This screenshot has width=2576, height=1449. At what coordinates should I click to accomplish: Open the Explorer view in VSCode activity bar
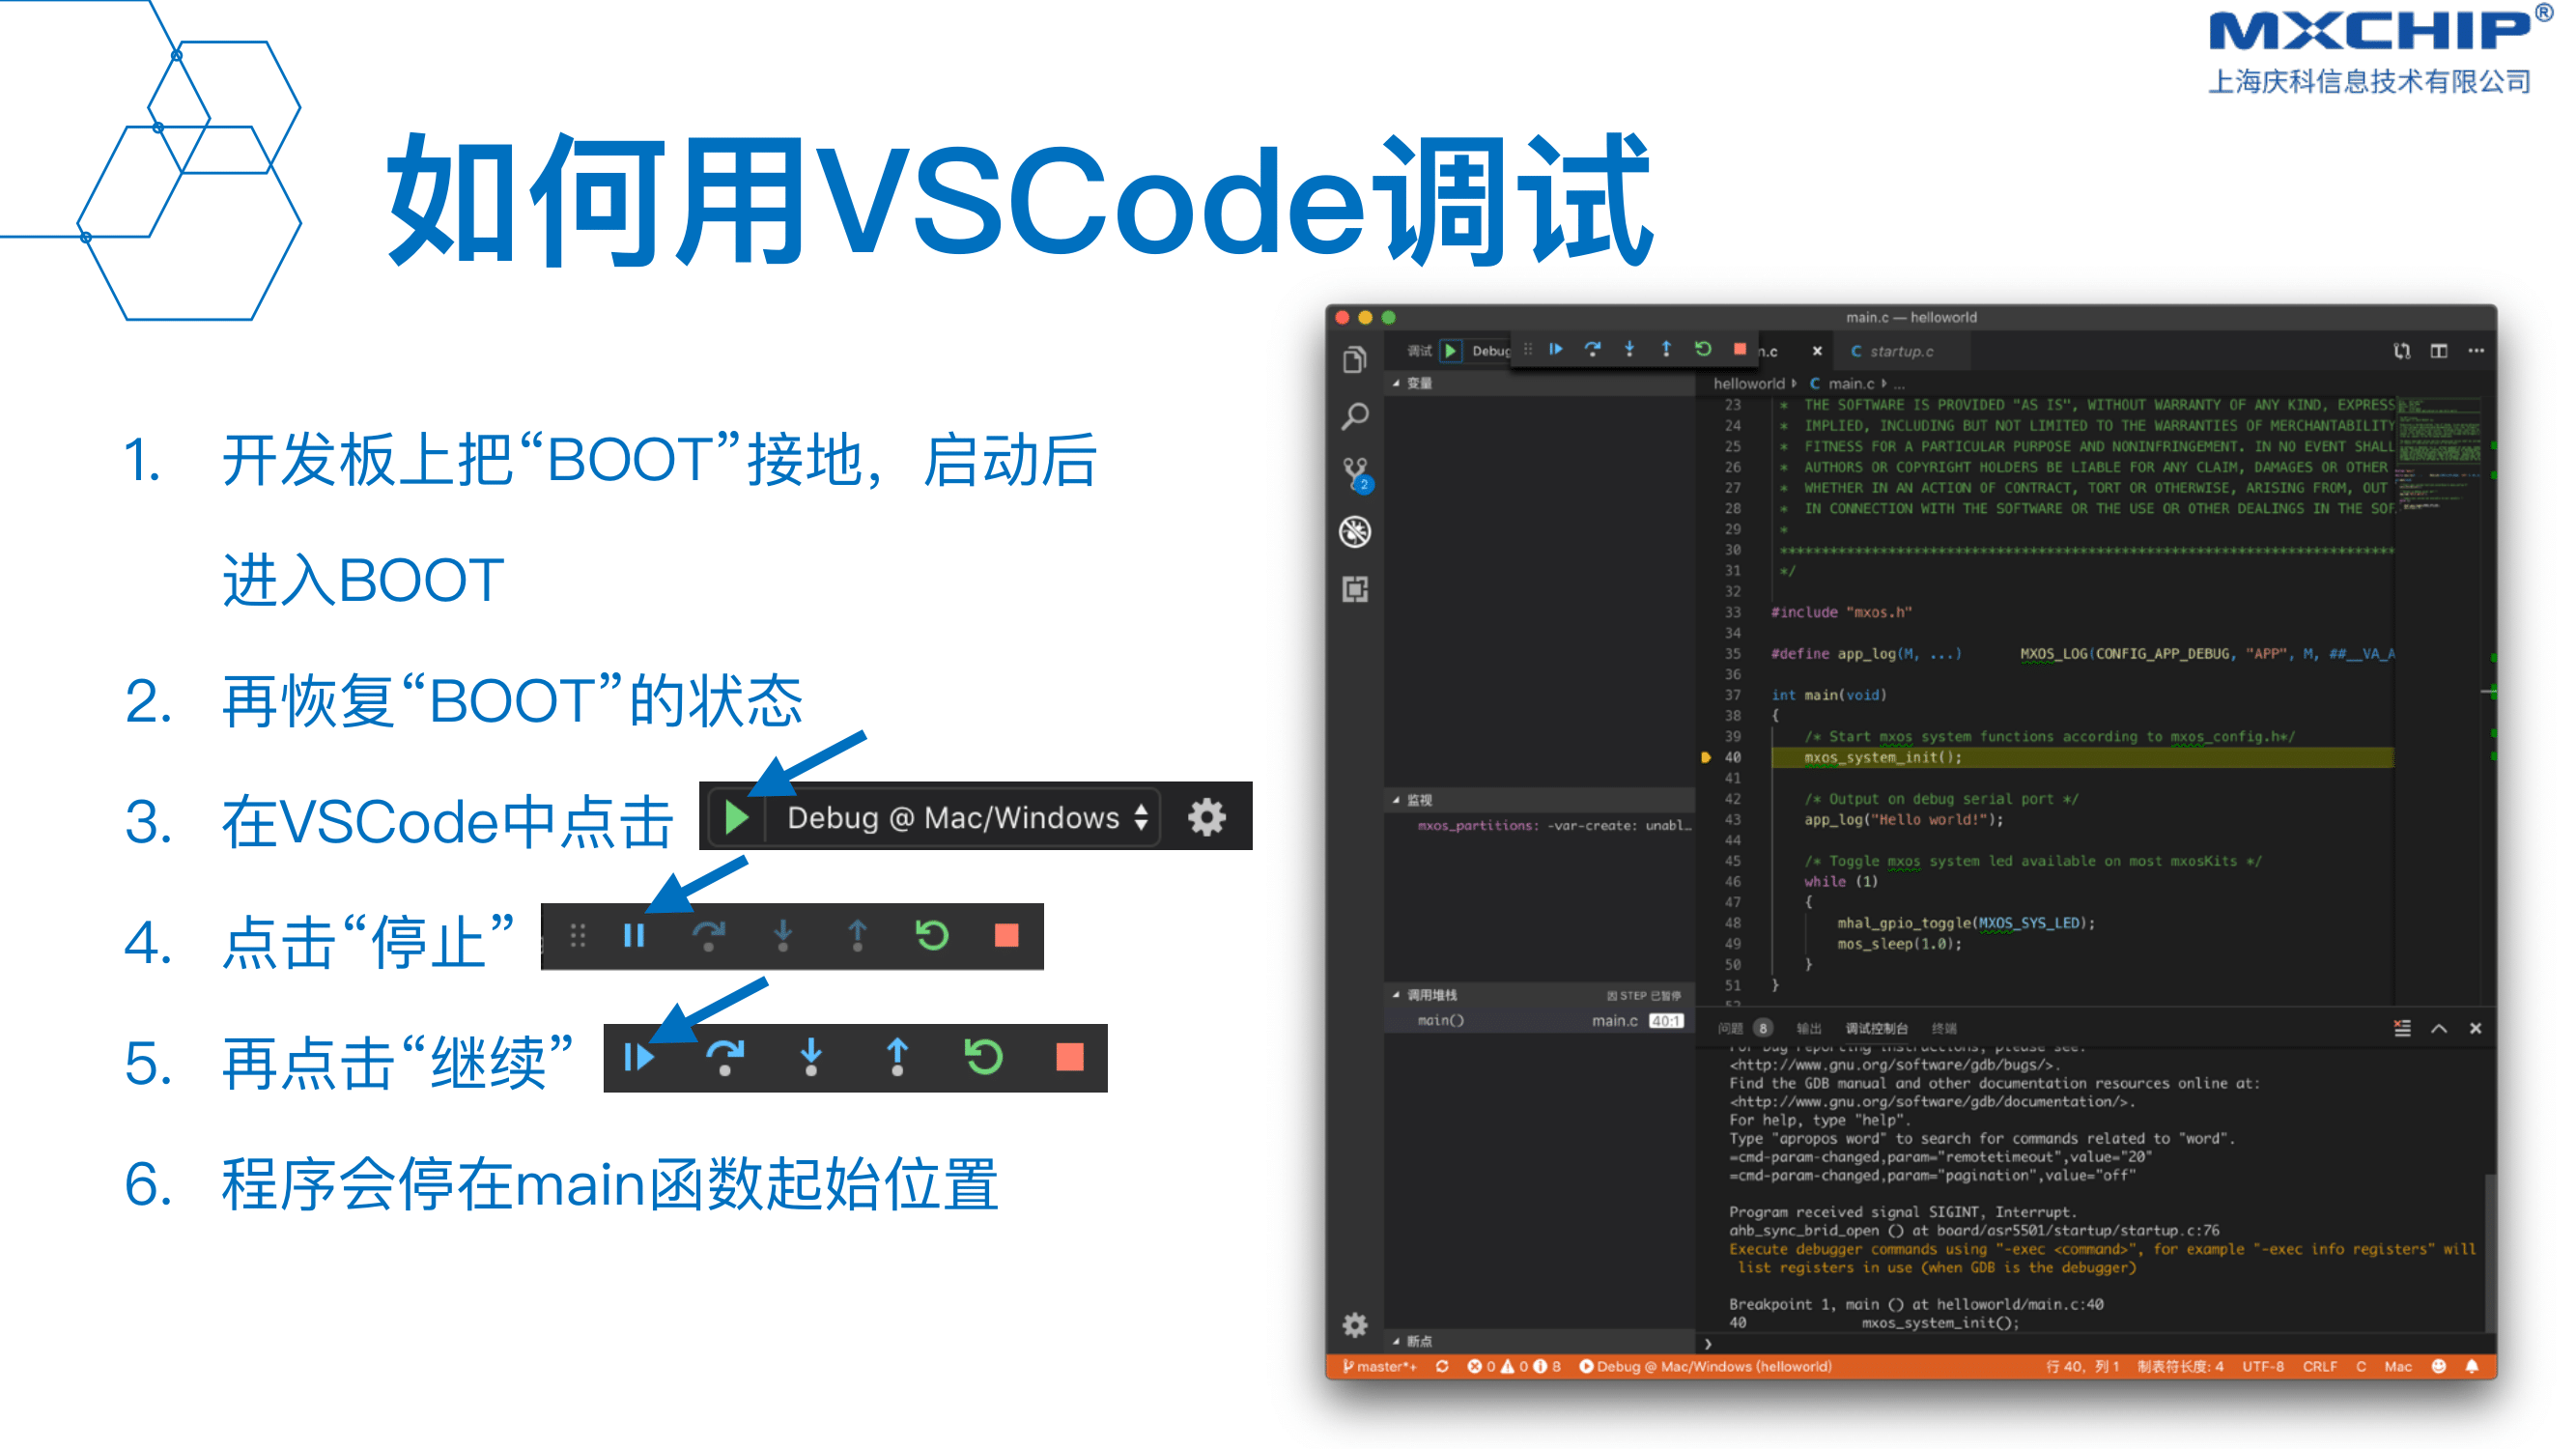tap(1354, 360)
